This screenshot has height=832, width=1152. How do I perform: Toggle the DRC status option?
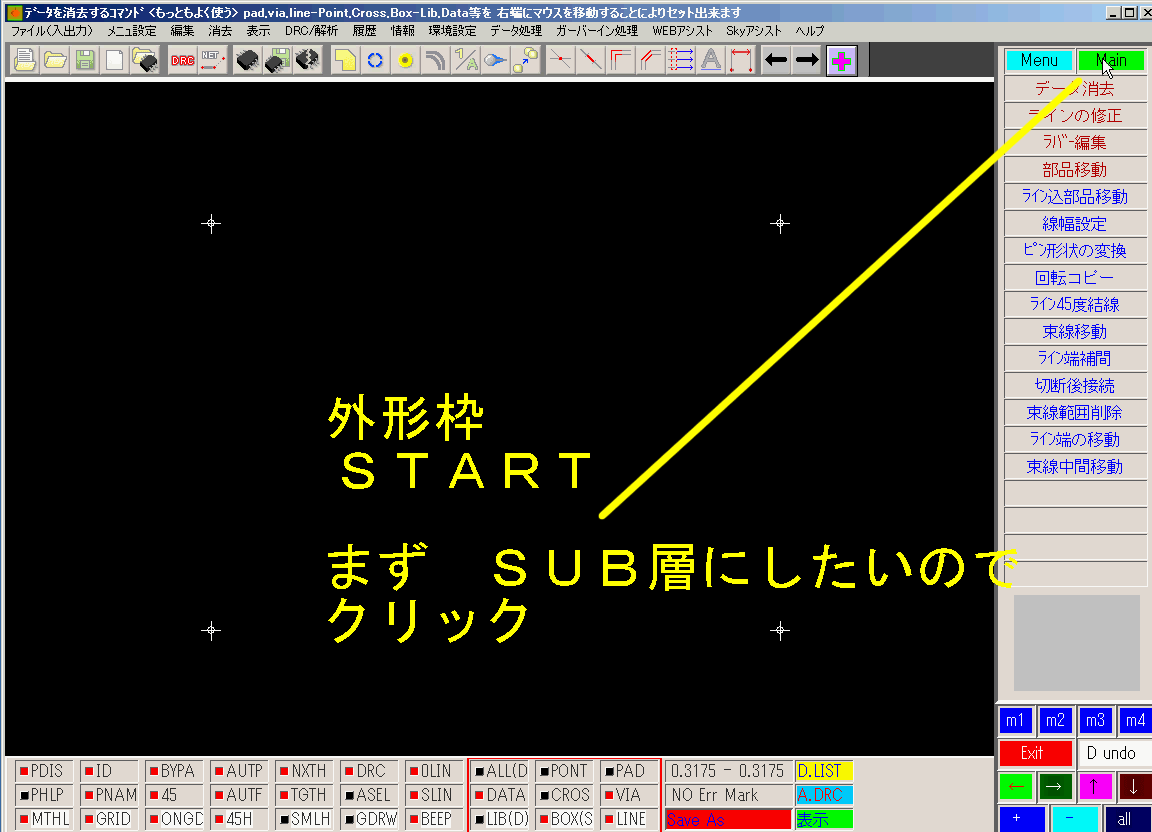[x=369, y=771]
